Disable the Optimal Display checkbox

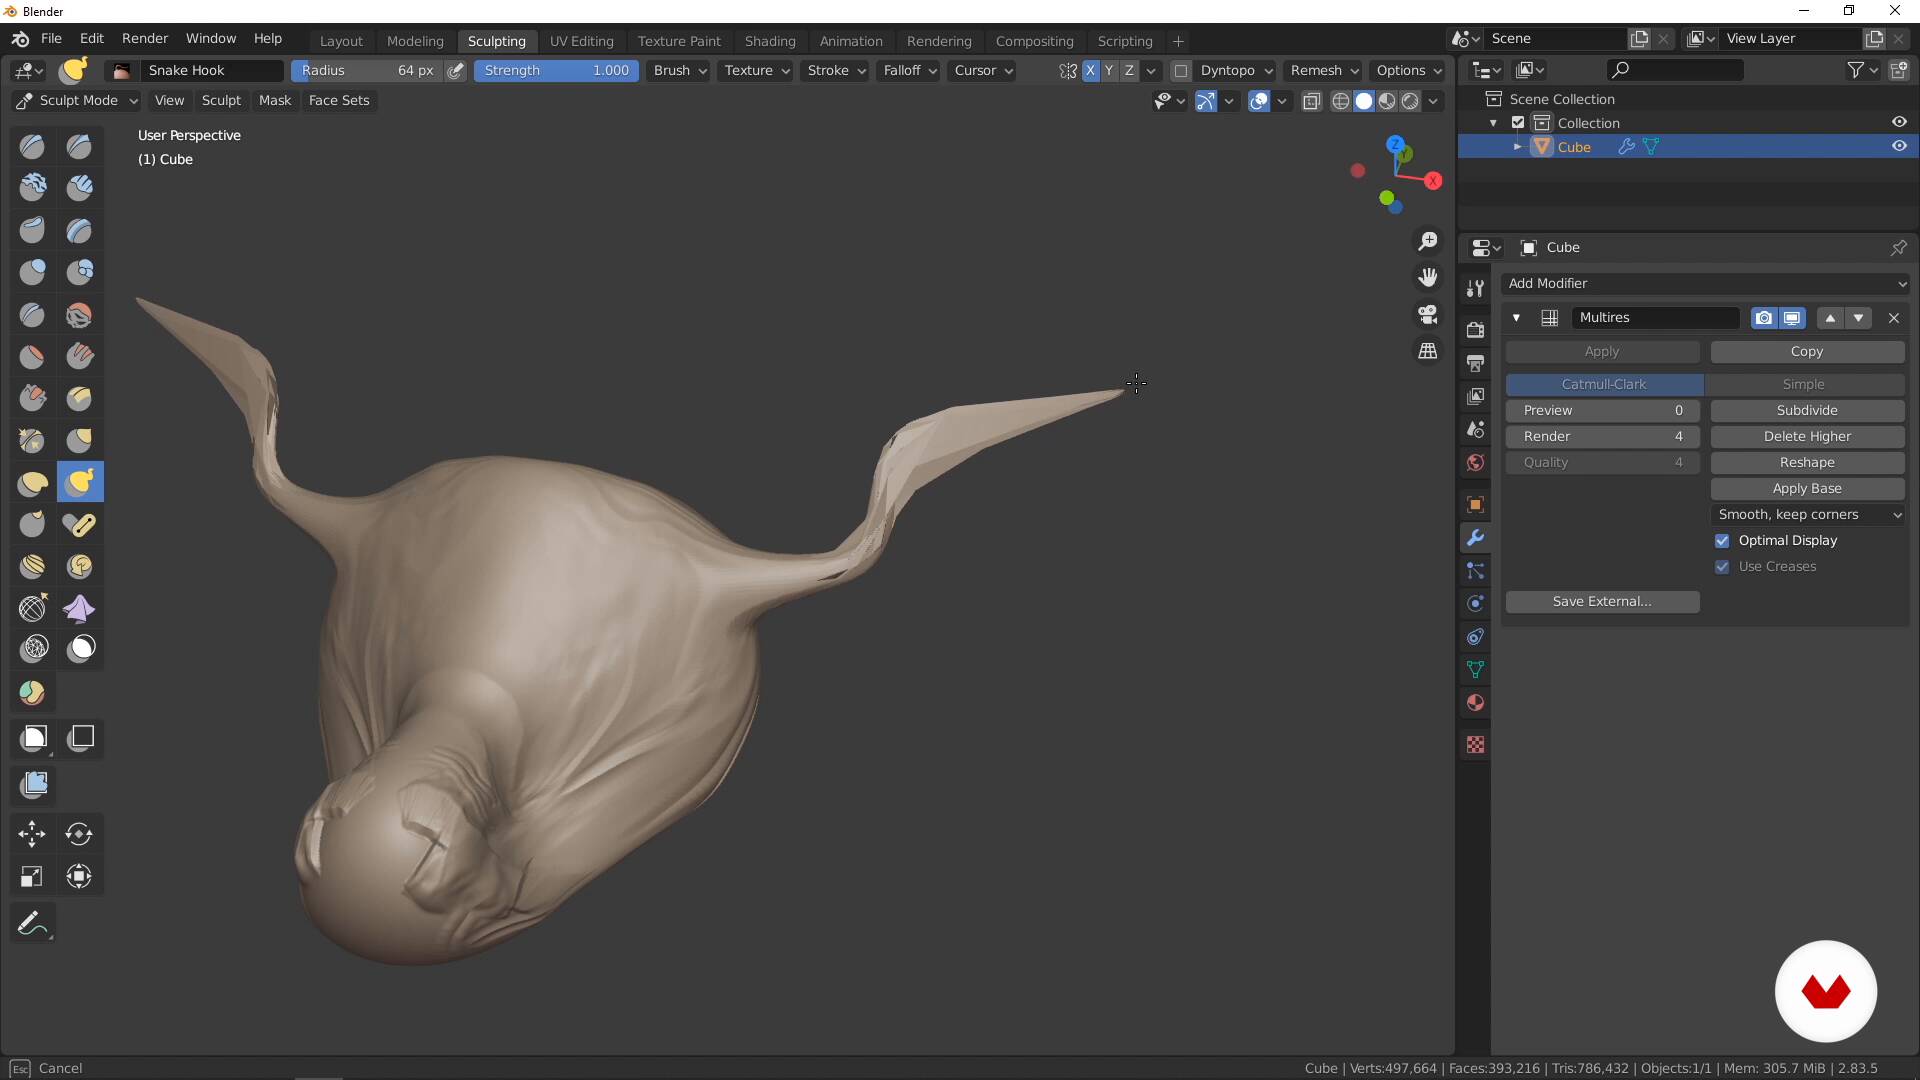pos(1722,541)
